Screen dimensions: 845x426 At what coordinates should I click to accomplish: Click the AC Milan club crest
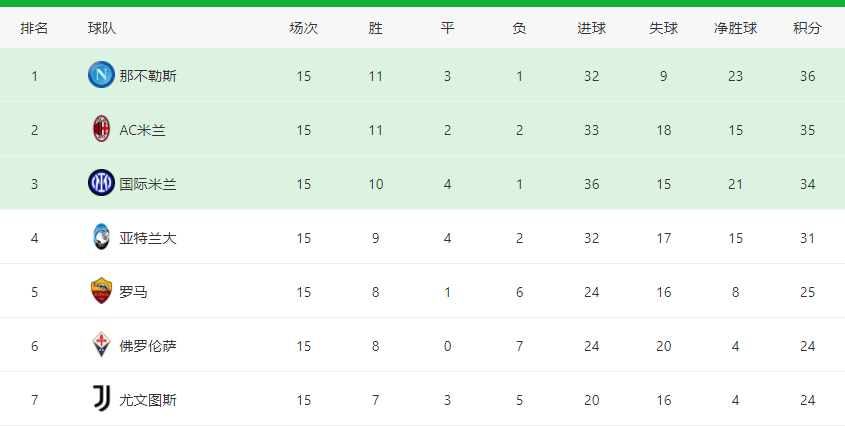101,129
